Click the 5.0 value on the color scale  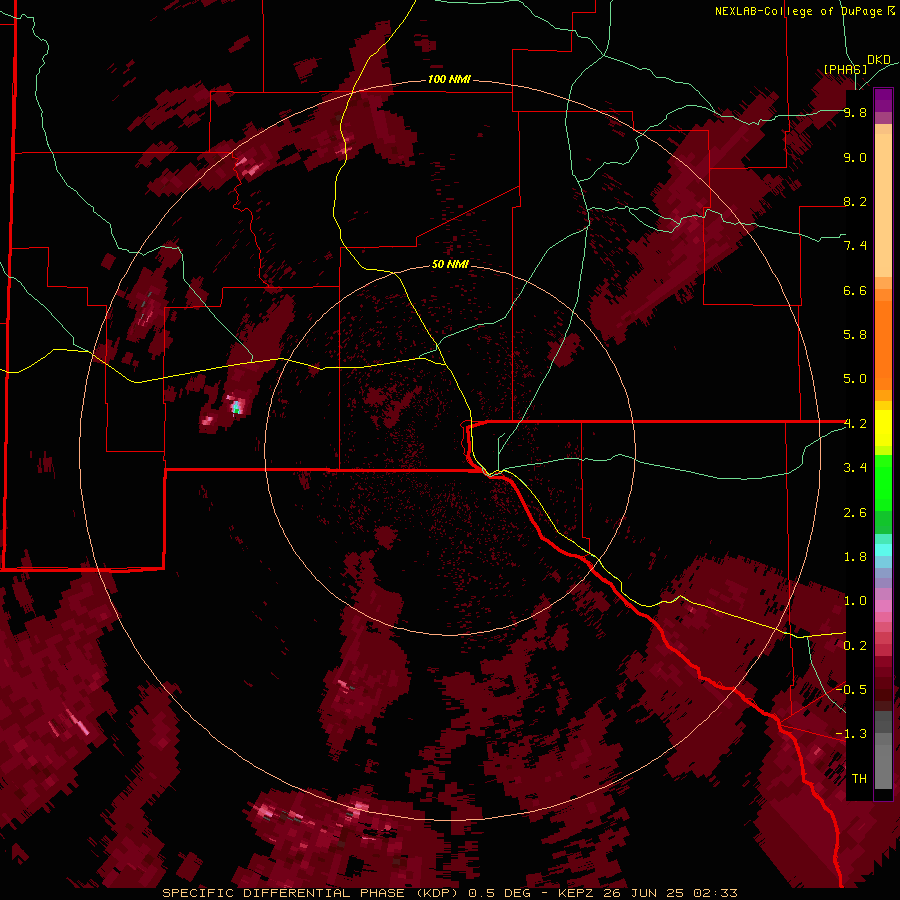(x=855, y=379)
